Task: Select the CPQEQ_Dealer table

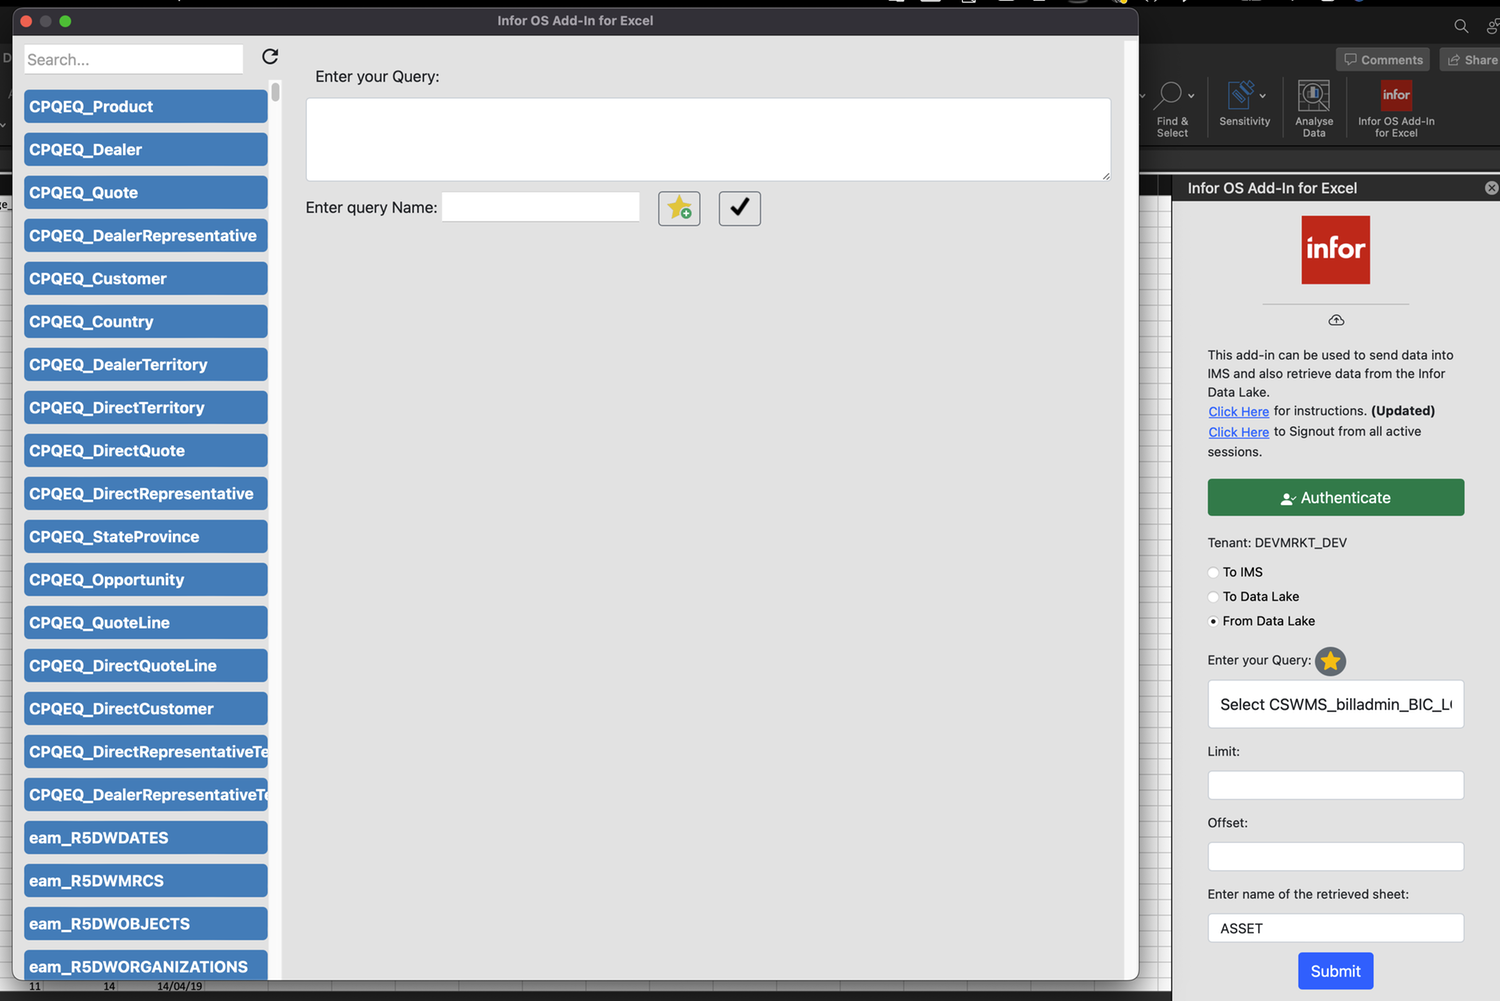Action: pos(146,149)
